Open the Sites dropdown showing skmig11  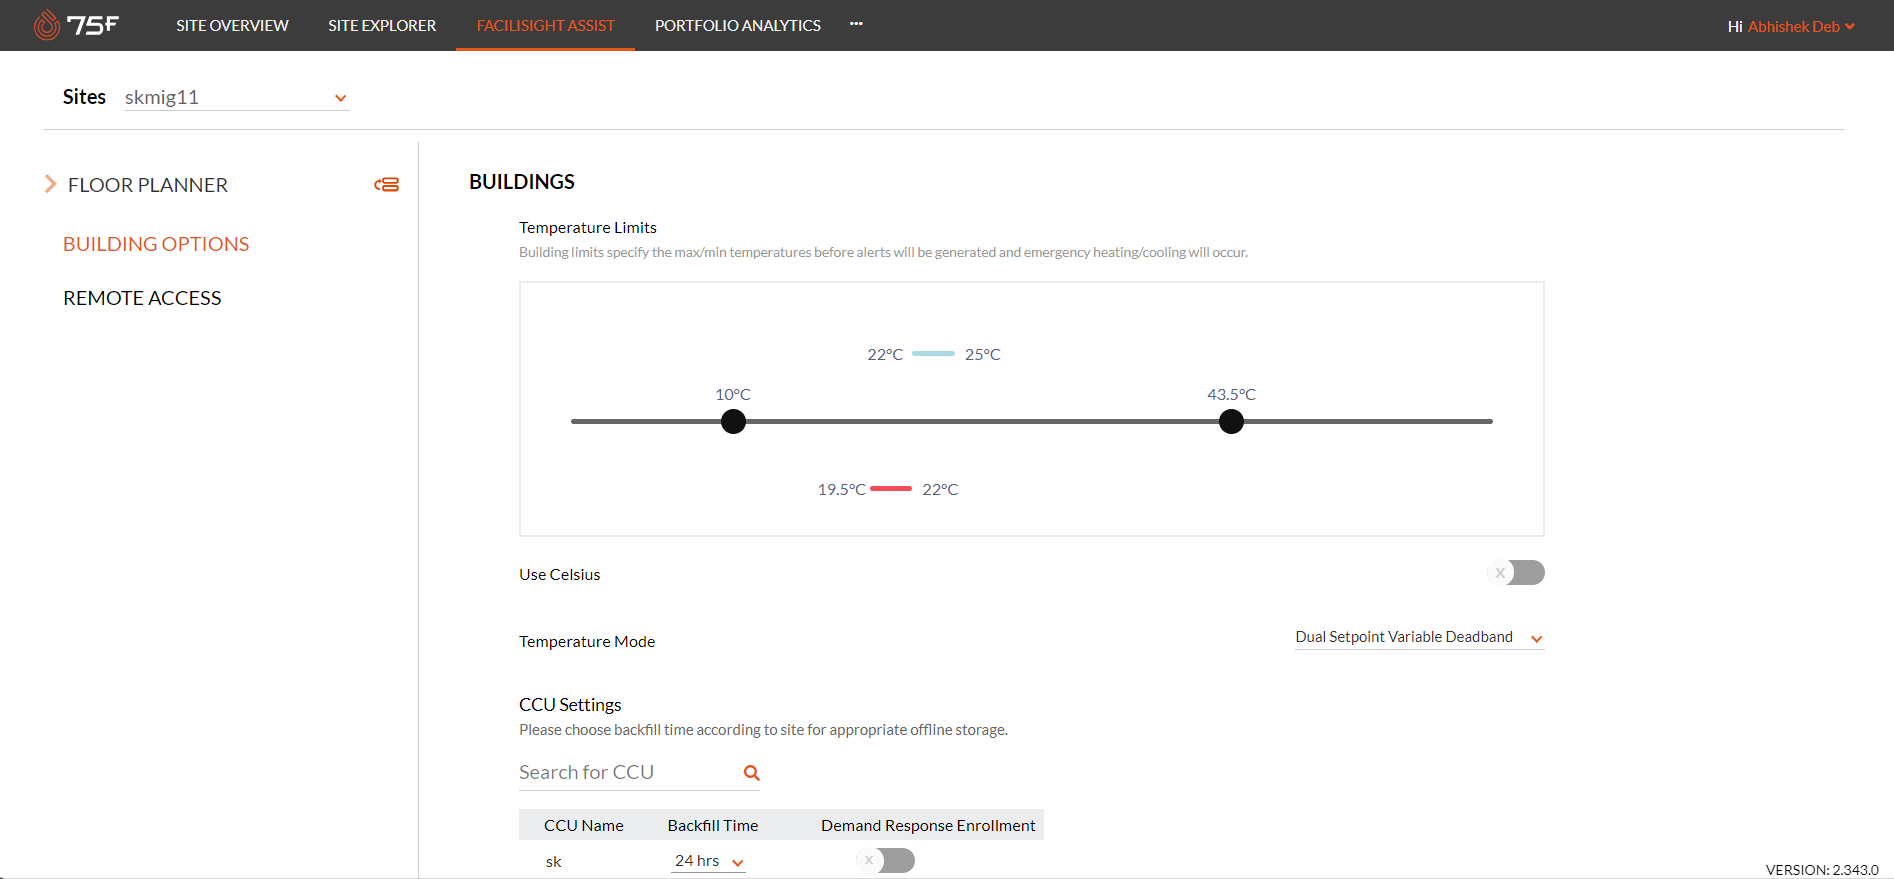(x=236, y=98)
